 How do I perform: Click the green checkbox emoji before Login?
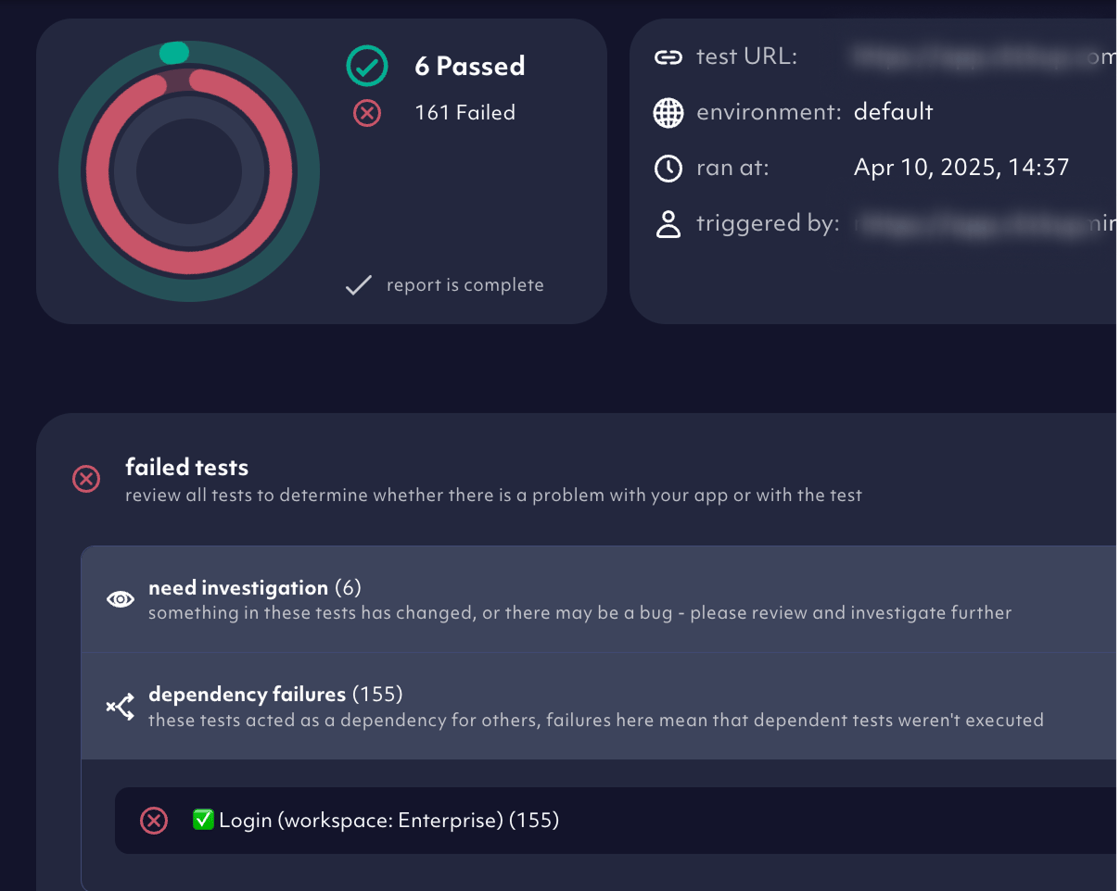click(203, 820)
